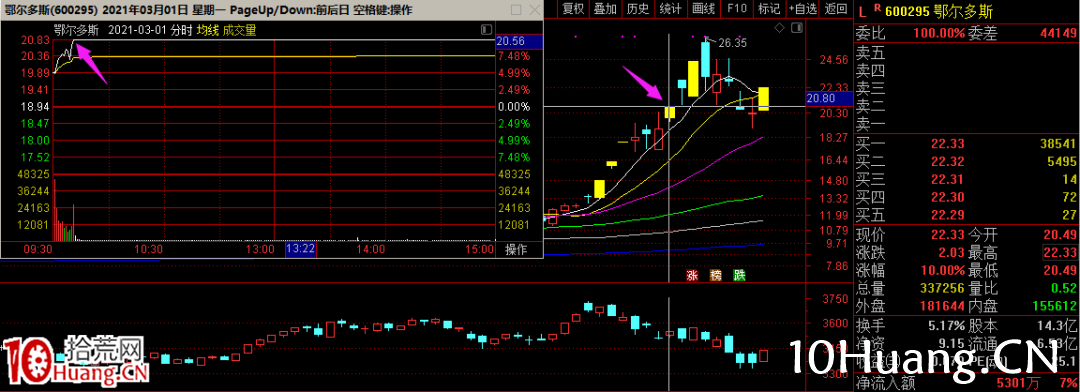The height and width of the screenshot is (392, 1080).
Task: Select the 卖三 order row
Action: click(x=966, y=88)
